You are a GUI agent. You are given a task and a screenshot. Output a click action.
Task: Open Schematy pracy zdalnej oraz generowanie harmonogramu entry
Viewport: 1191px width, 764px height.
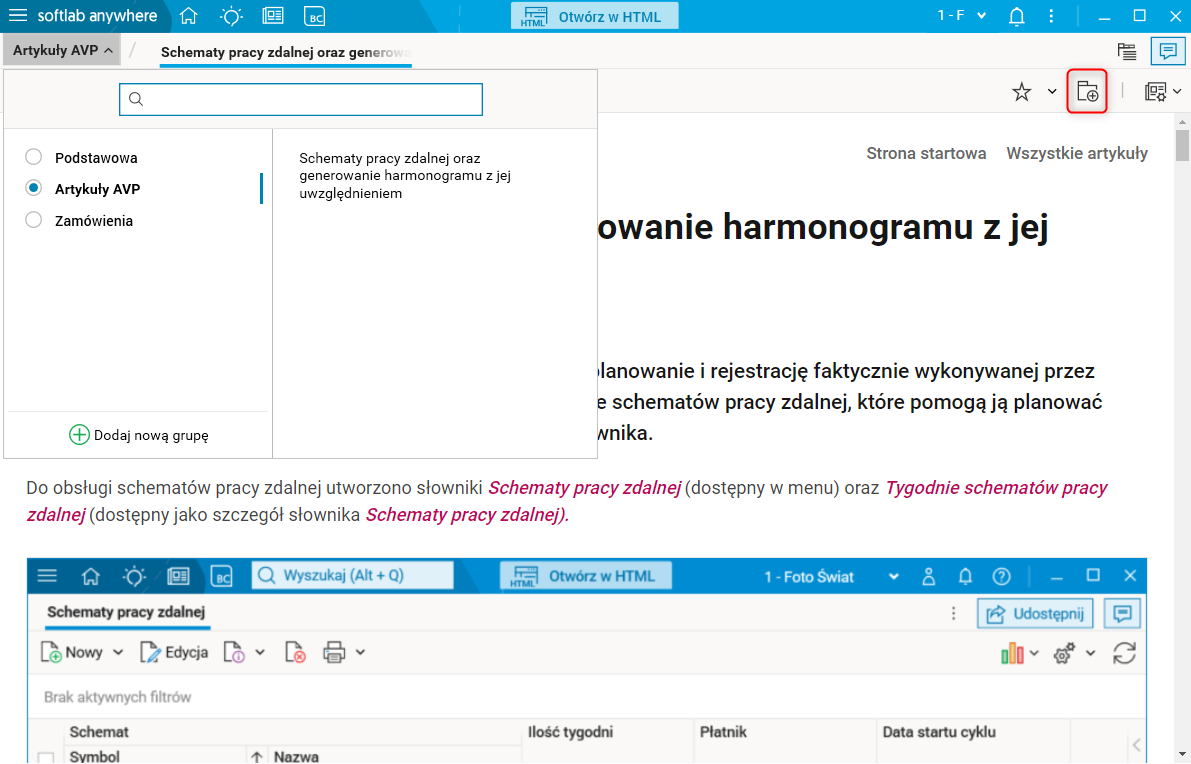405,175
